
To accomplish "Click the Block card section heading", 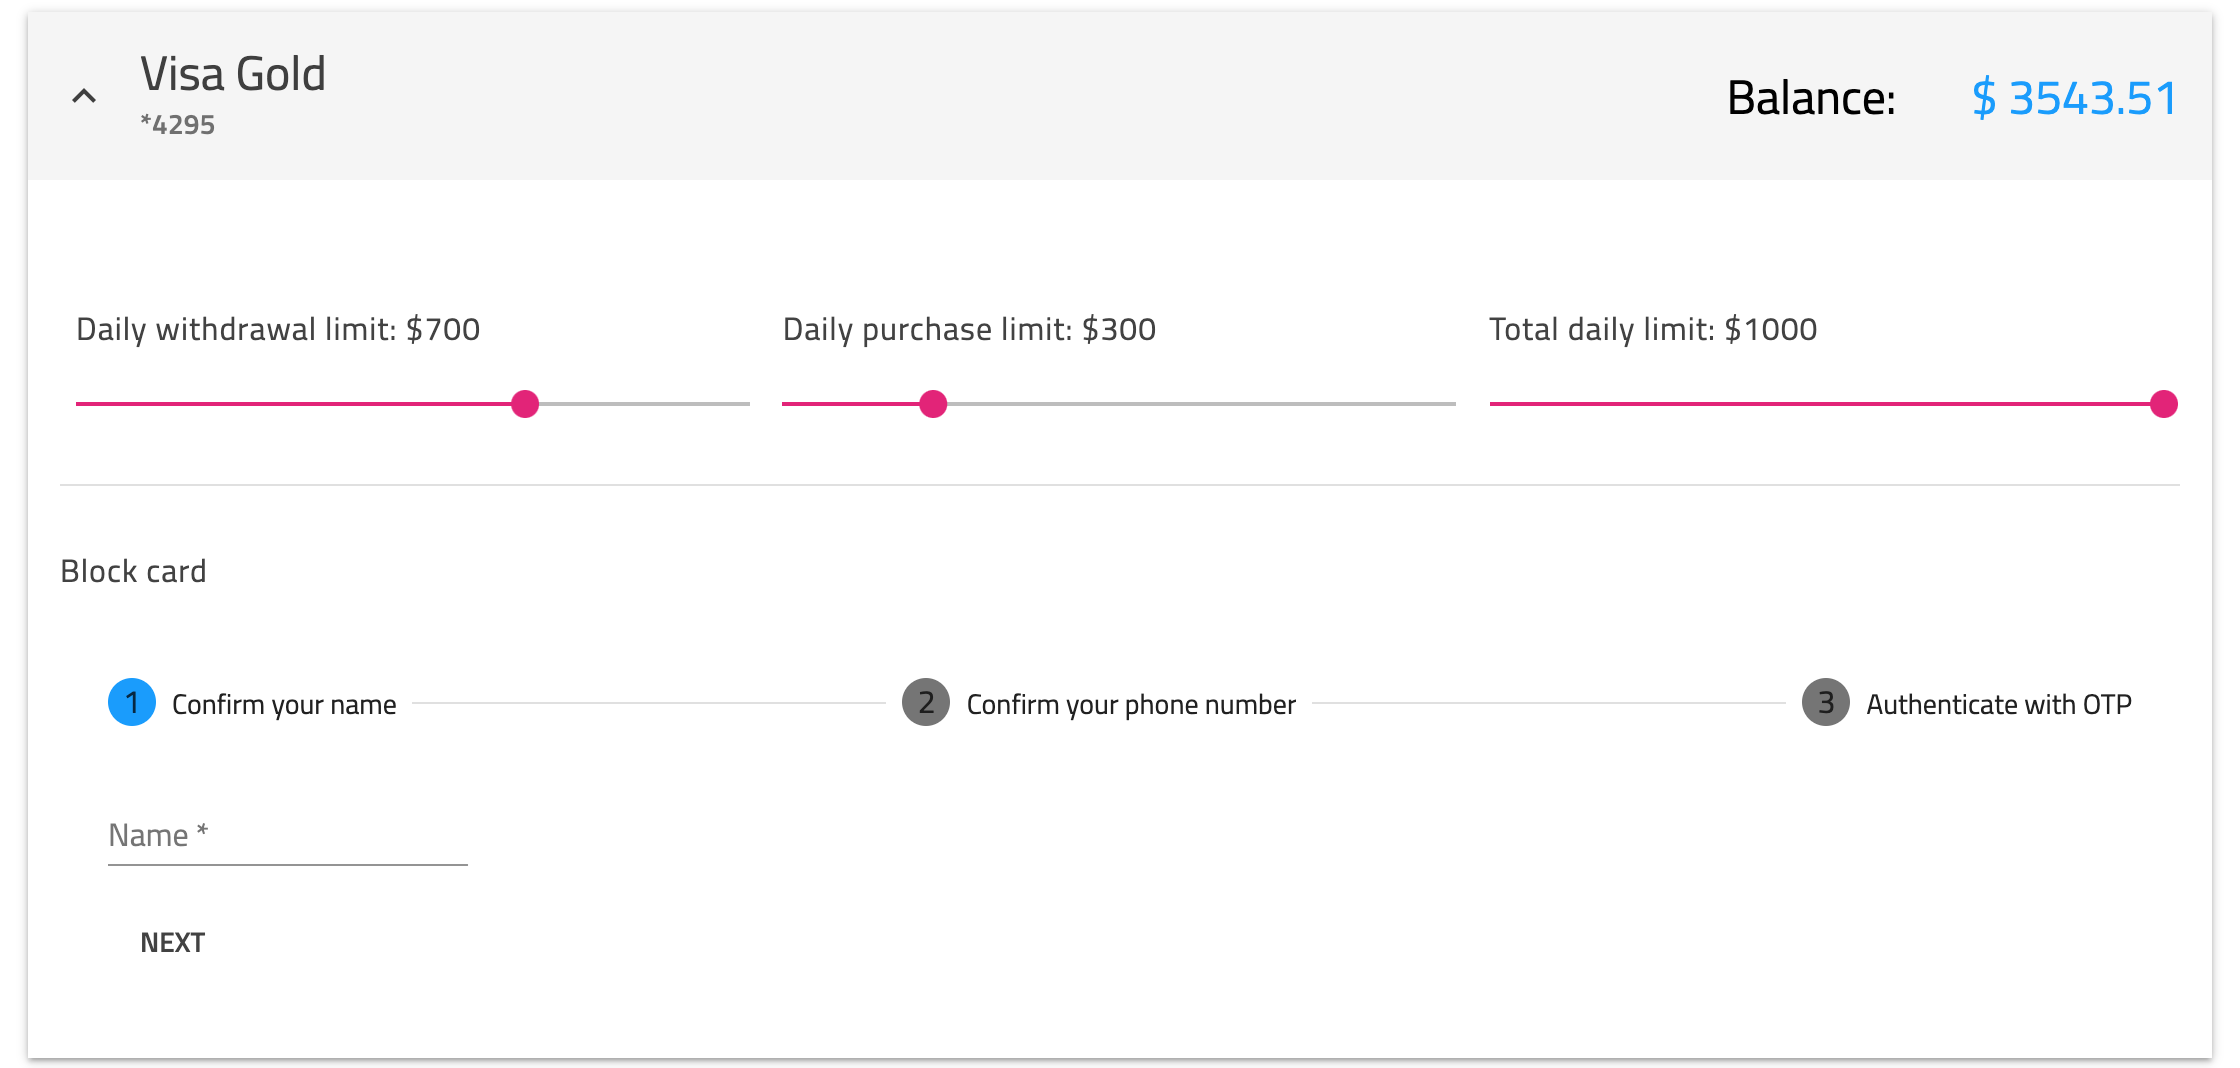I will click(133, 571).
